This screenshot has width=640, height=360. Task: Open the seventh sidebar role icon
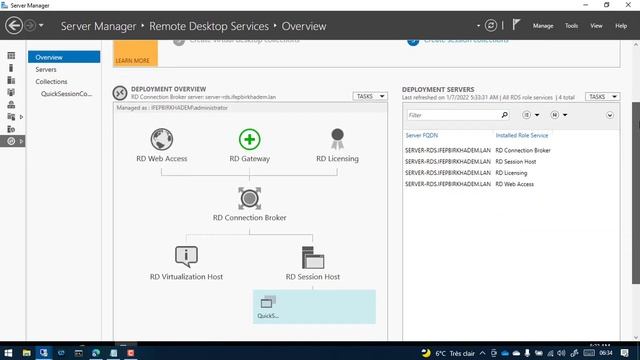pos(11,129)
